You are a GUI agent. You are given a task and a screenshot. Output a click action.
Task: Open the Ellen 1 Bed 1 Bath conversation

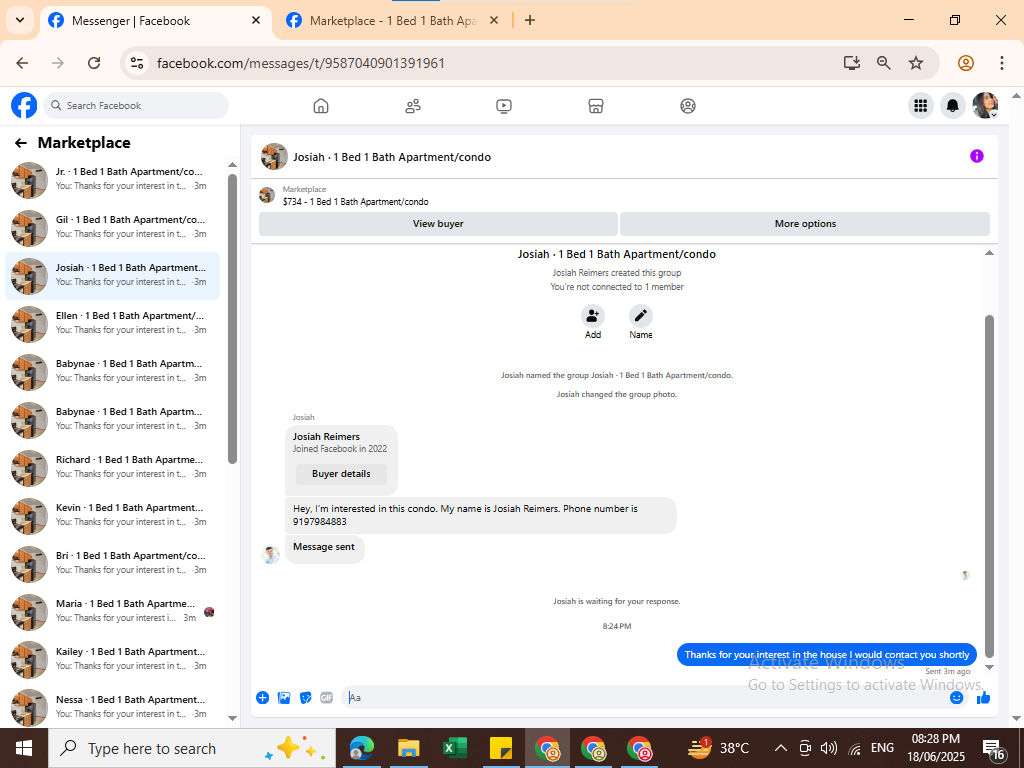click(112, 323)
